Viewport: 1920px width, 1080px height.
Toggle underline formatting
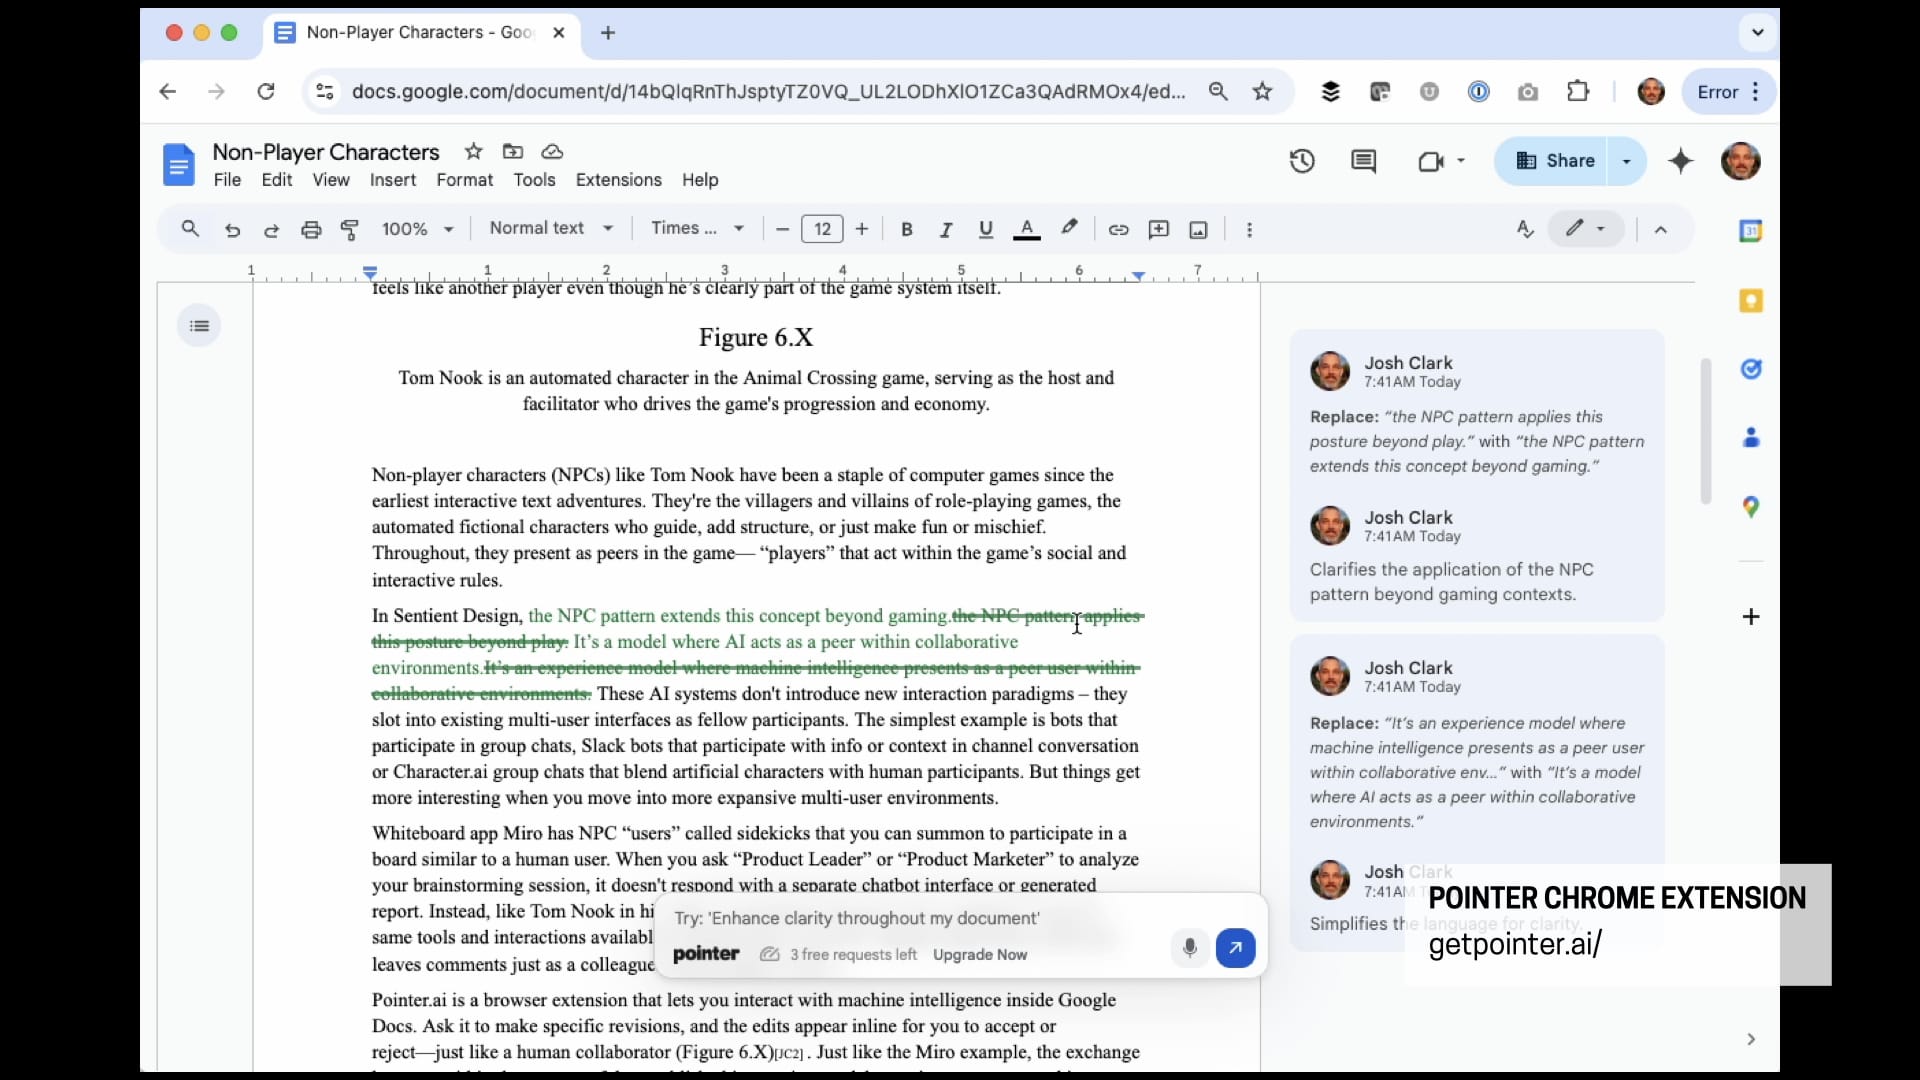pyautogui.click(x=985, y=230)
